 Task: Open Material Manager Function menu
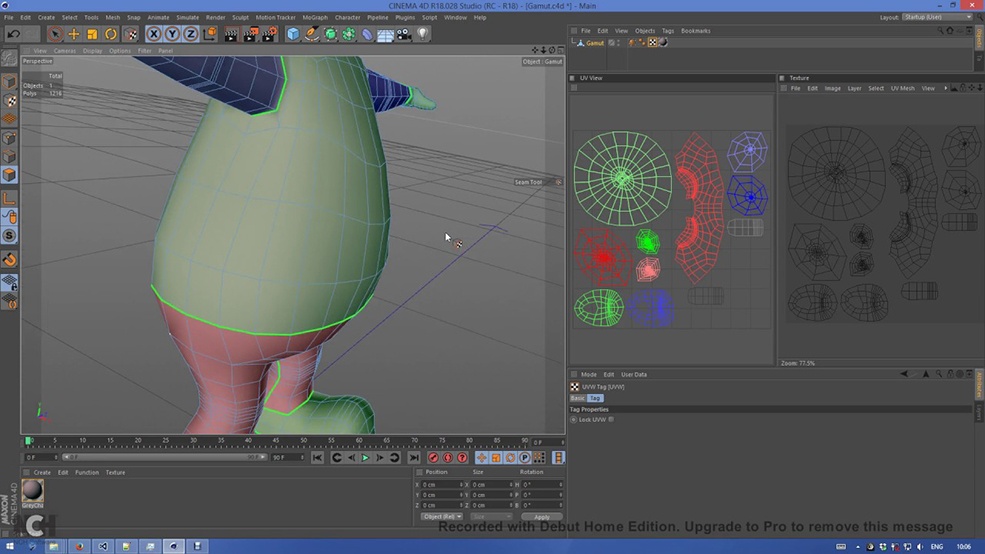click(x=87, y=472)
